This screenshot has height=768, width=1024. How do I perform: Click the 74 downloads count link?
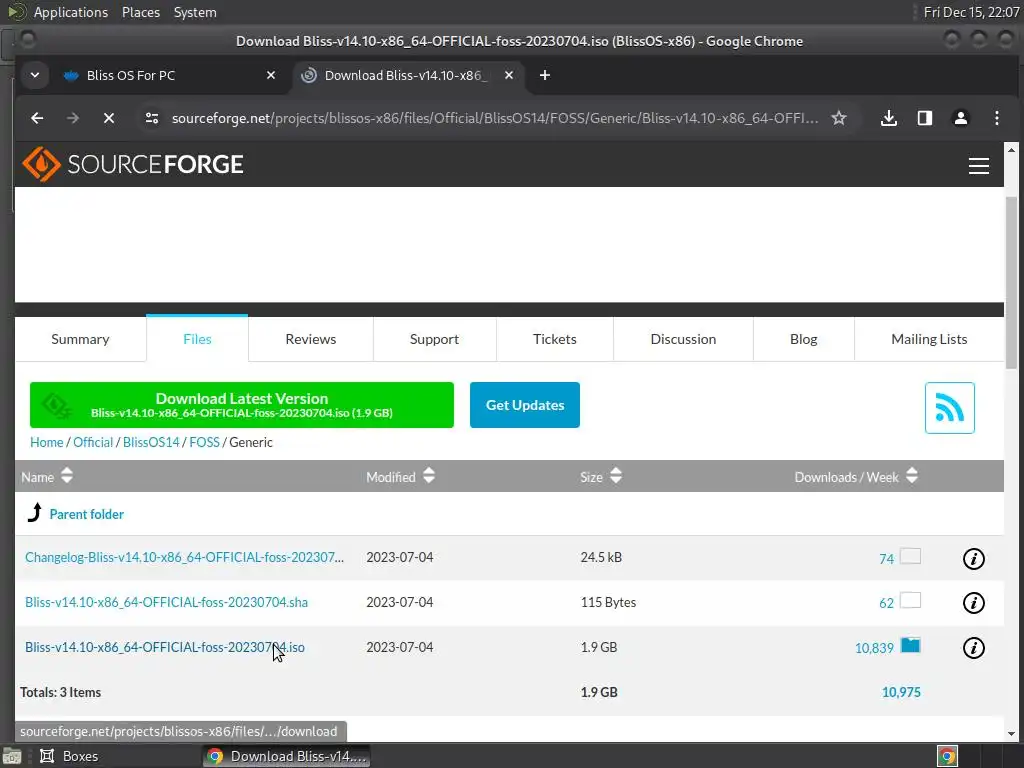coord(886,559)
